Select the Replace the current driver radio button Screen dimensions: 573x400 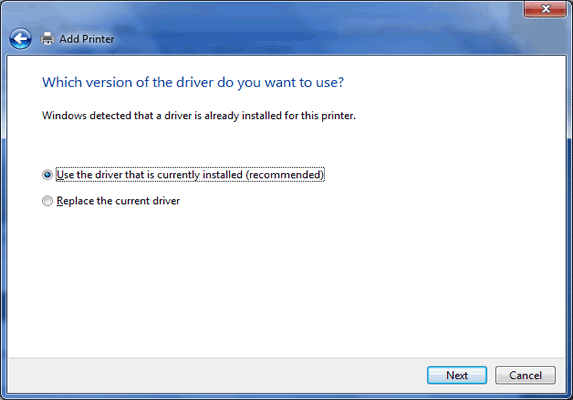tap(47, 201)
